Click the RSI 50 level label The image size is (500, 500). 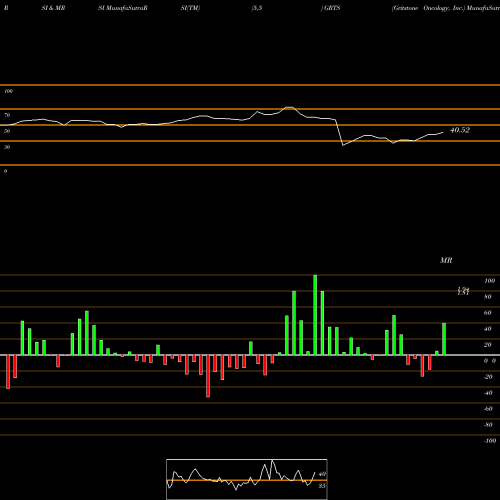pos(7,131)
